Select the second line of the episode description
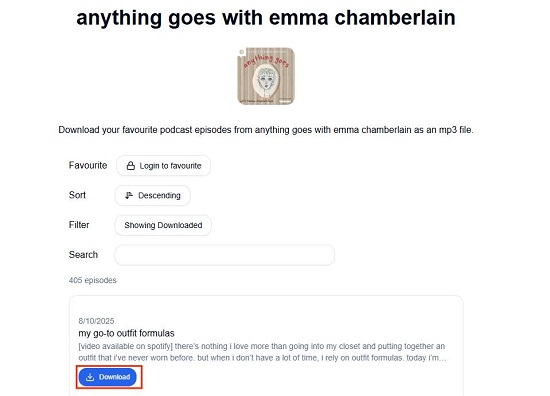The width and height of the screenshot is (550, 396). (262, 358)
